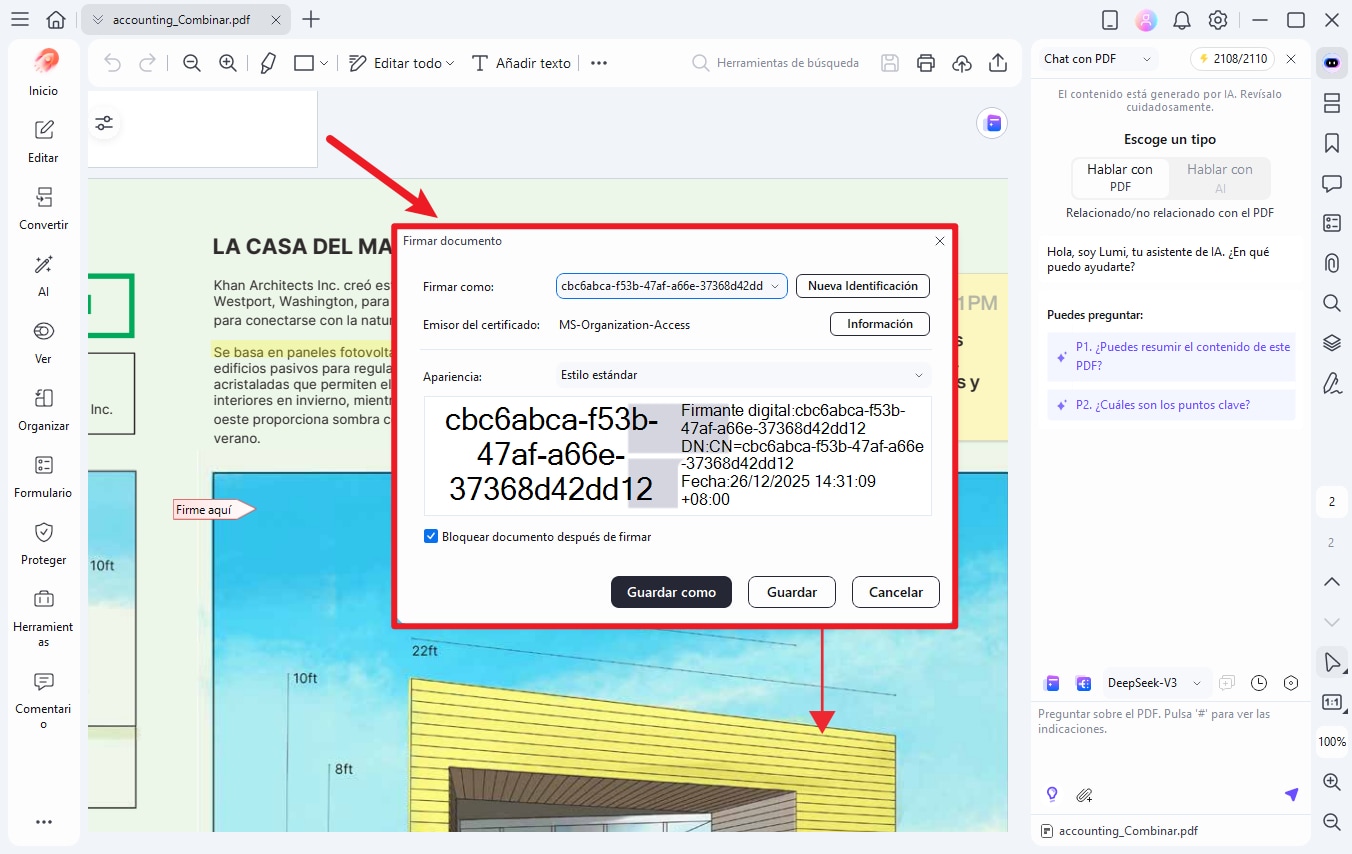Switch to Hablar con PDF mode
The height and width of the screenshot is (854, 1352).
point(1119,178)
